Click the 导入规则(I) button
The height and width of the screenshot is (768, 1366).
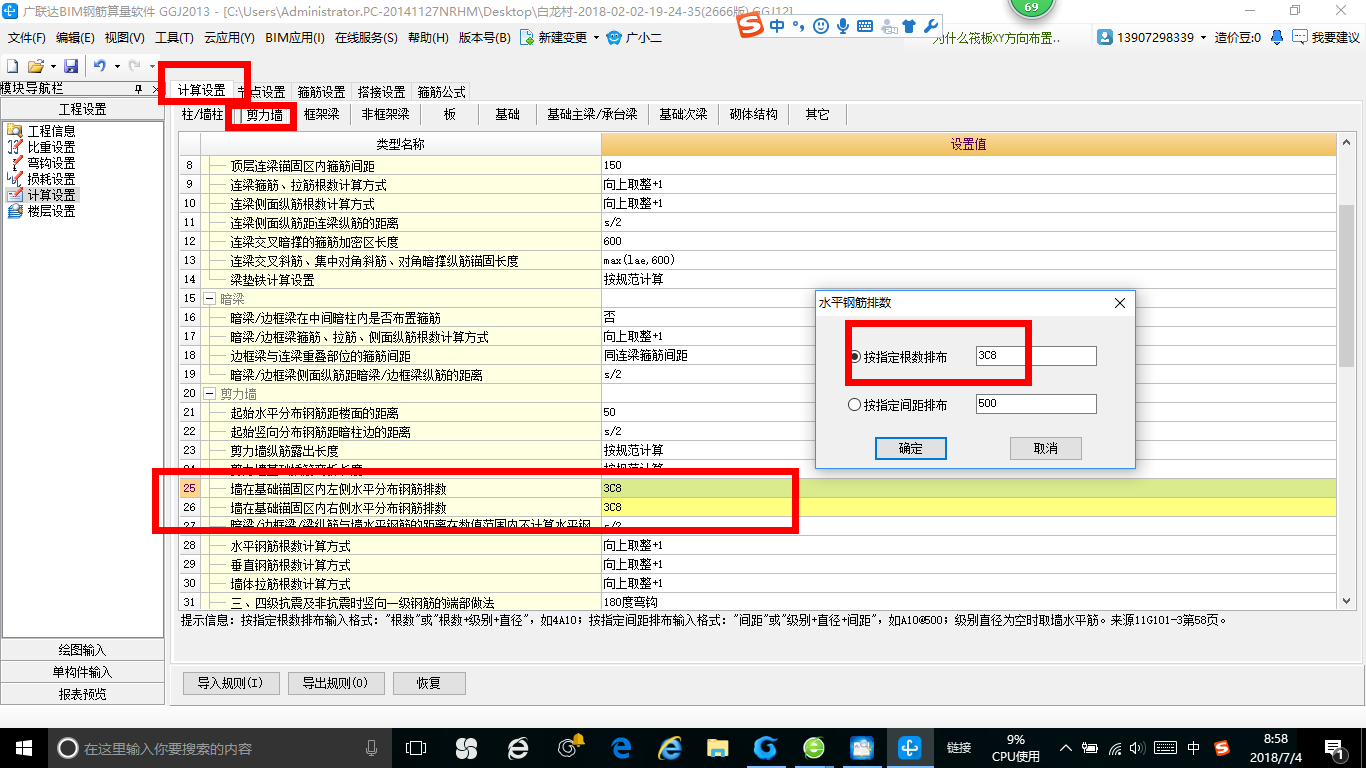[x=230, y=684]
